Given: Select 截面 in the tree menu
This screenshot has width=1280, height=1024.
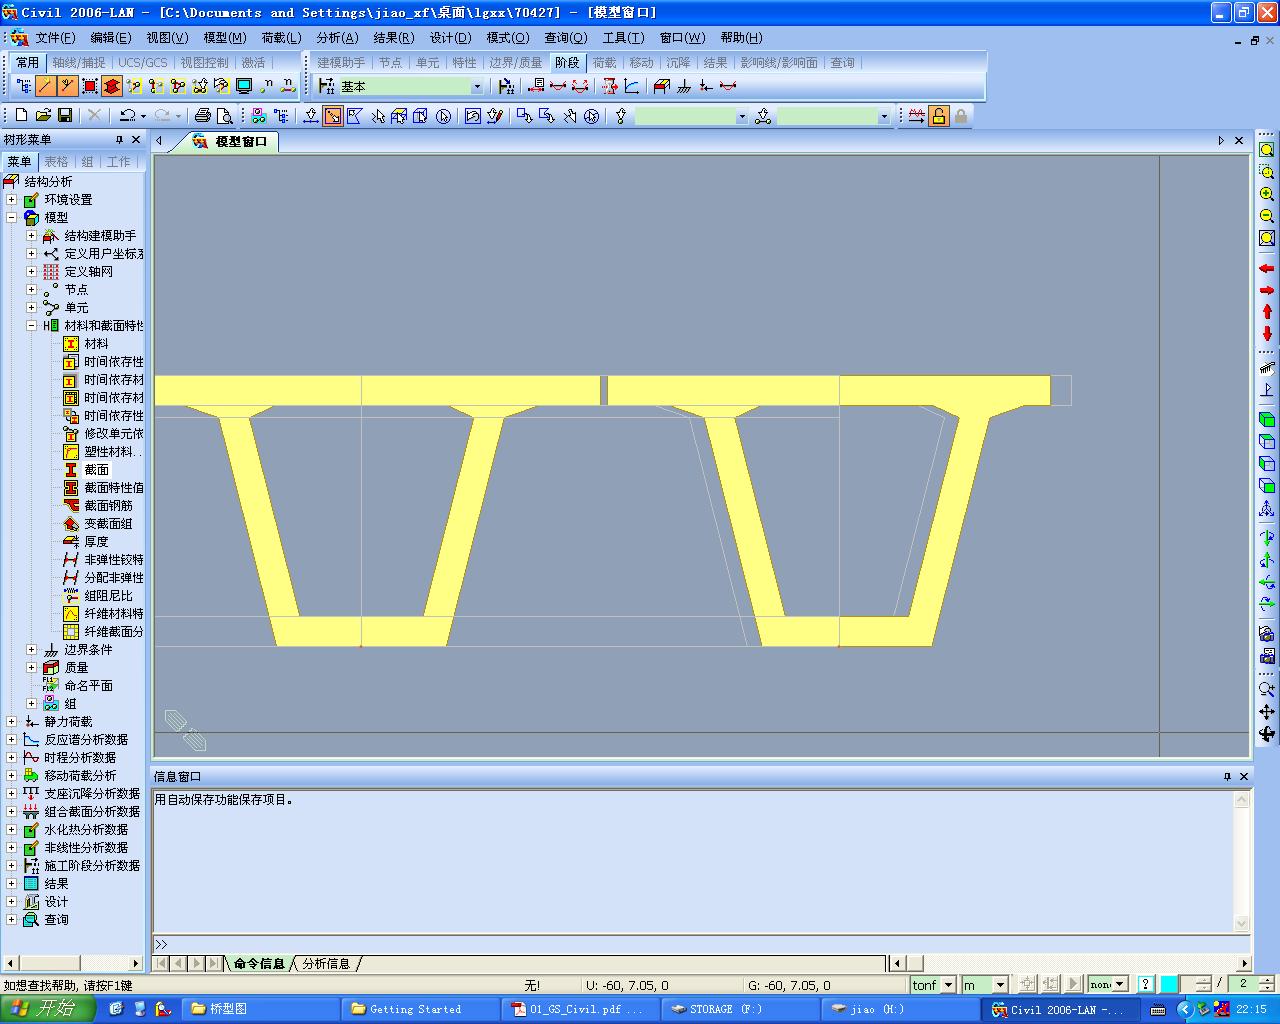Looking at the screenshot, I should [x=96, y=470].
